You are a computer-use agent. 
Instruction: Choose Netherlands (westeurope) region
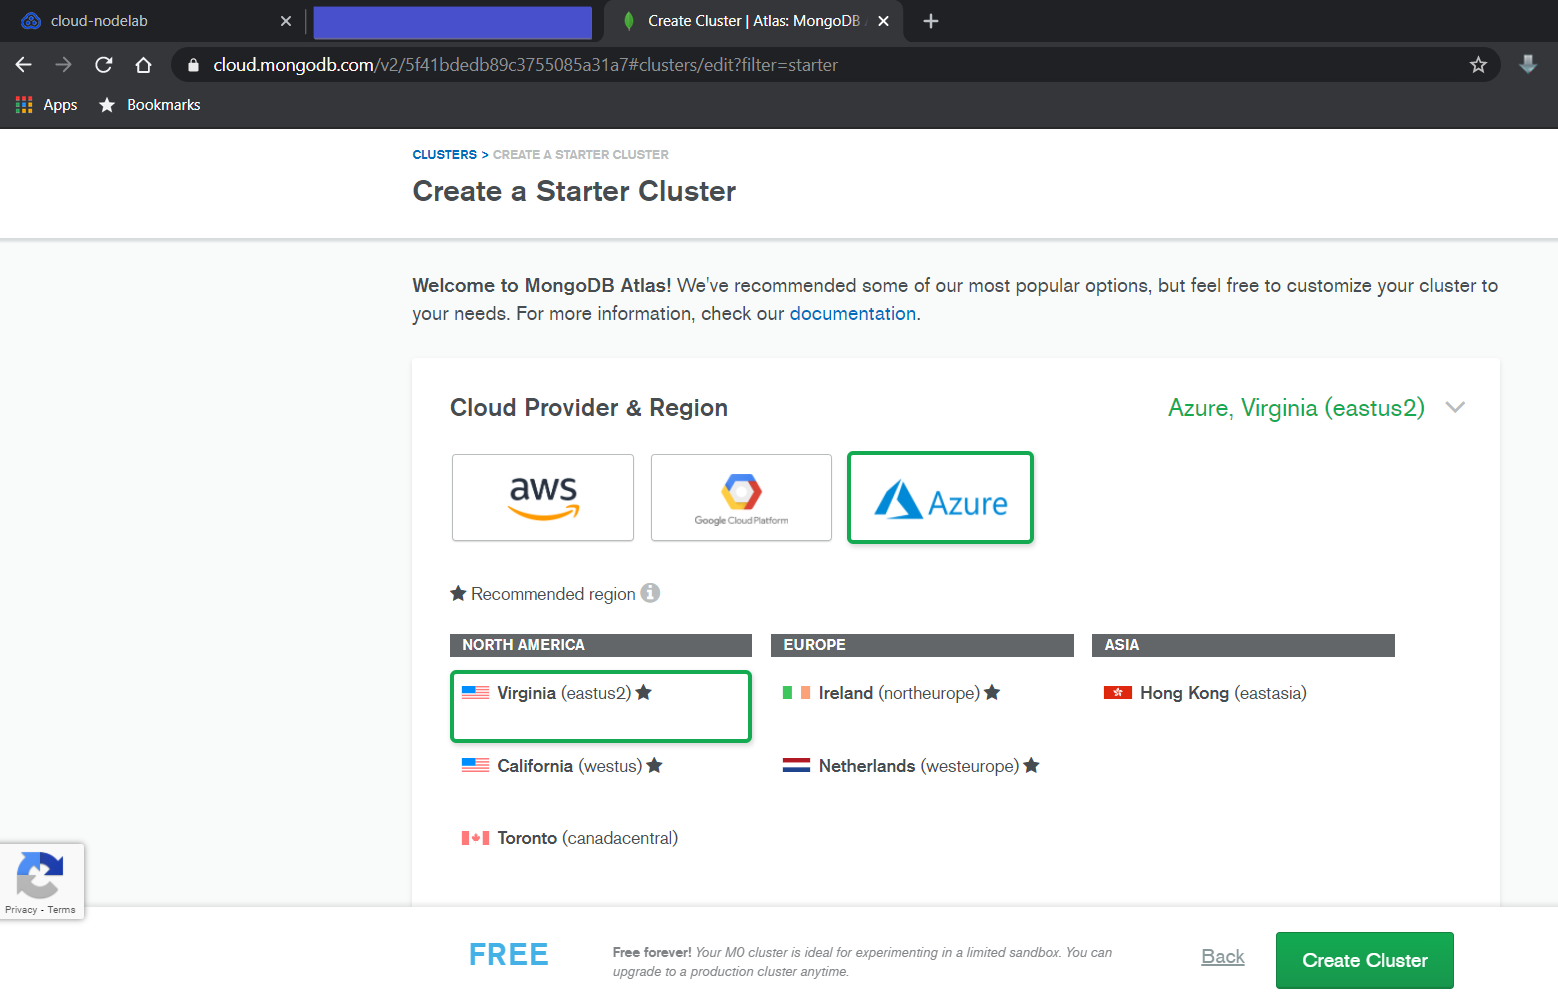911,766
